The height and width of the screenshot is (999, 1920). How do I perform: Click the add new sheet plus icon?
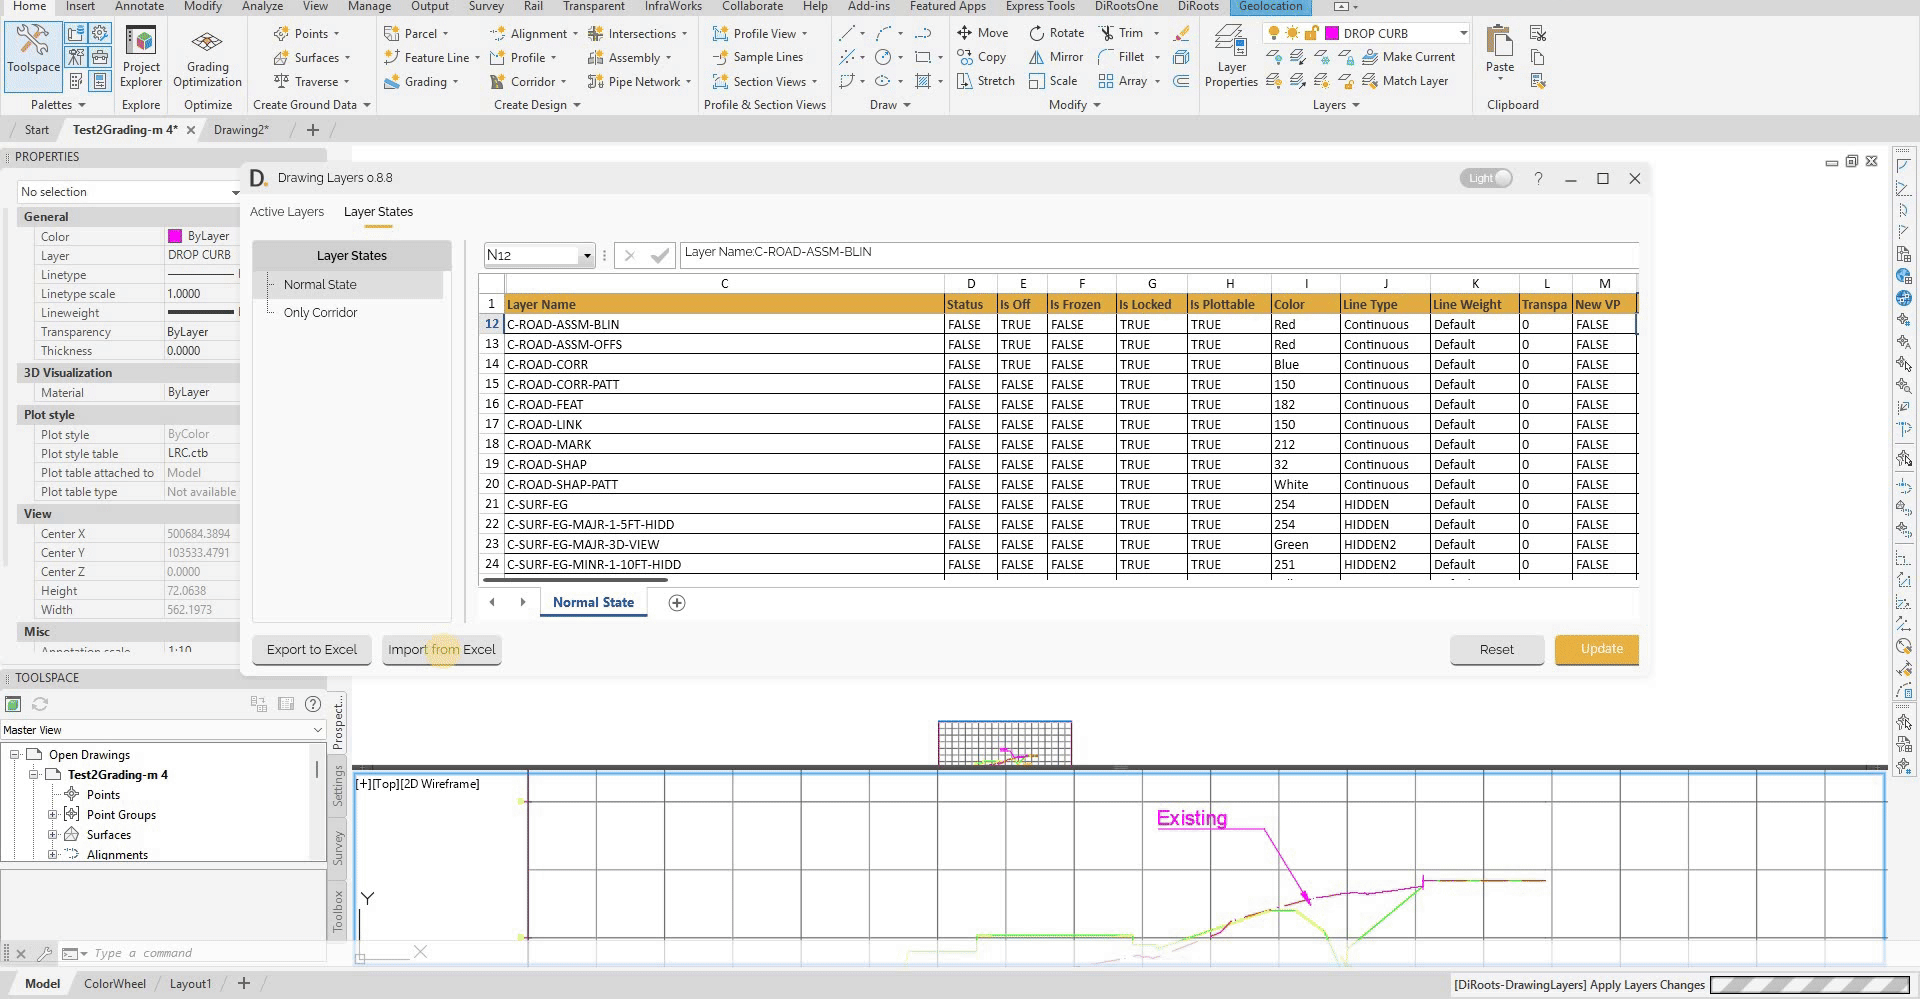677,603
